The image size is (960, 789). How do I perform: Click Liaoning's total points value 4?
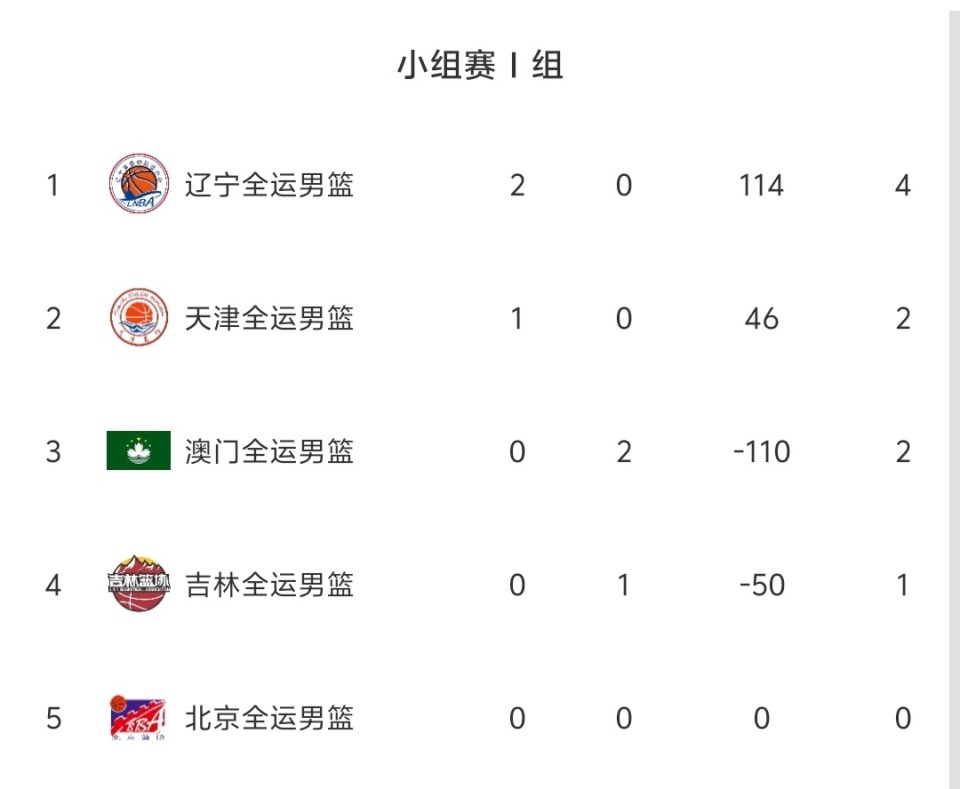coord(902,185)
